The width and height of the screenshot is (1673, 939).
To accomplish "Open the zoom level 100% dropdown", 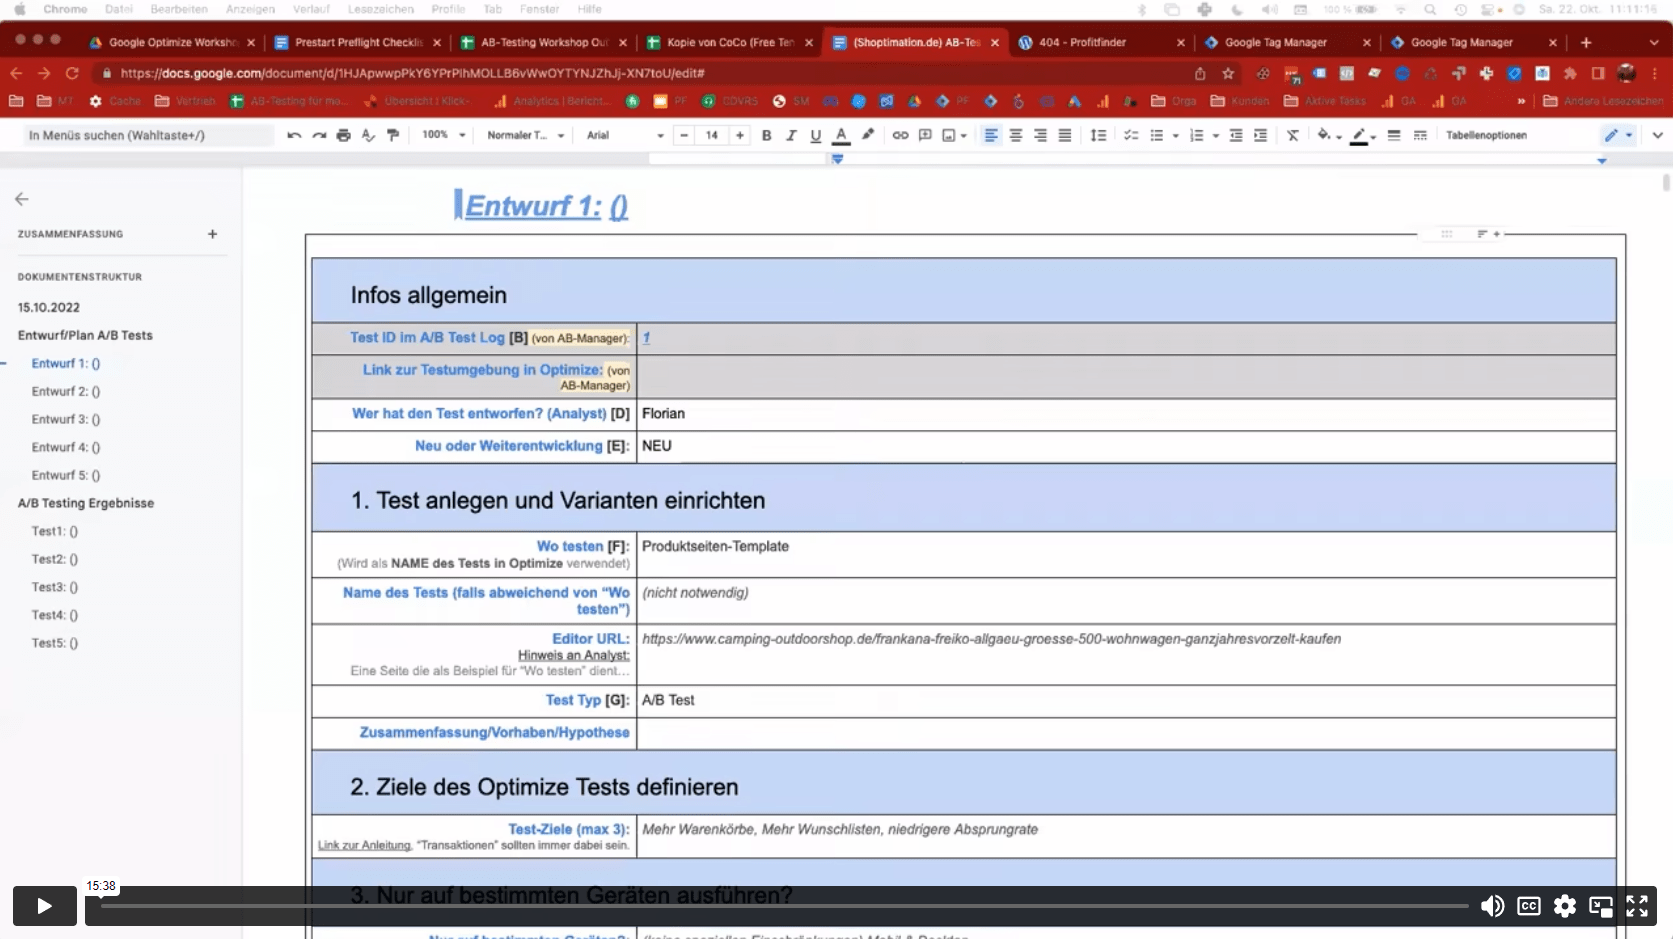I will pos(443,135).
